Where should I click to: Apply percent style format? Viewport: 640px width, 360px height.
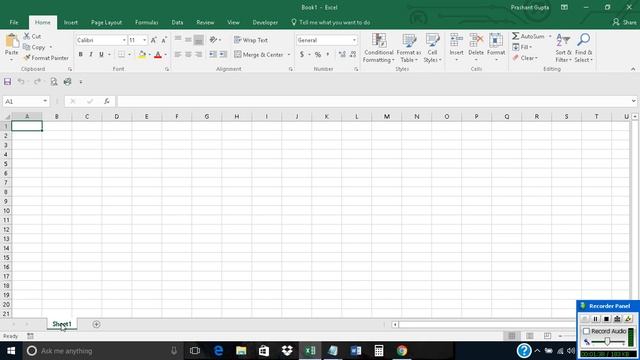(x=318, y=54)
